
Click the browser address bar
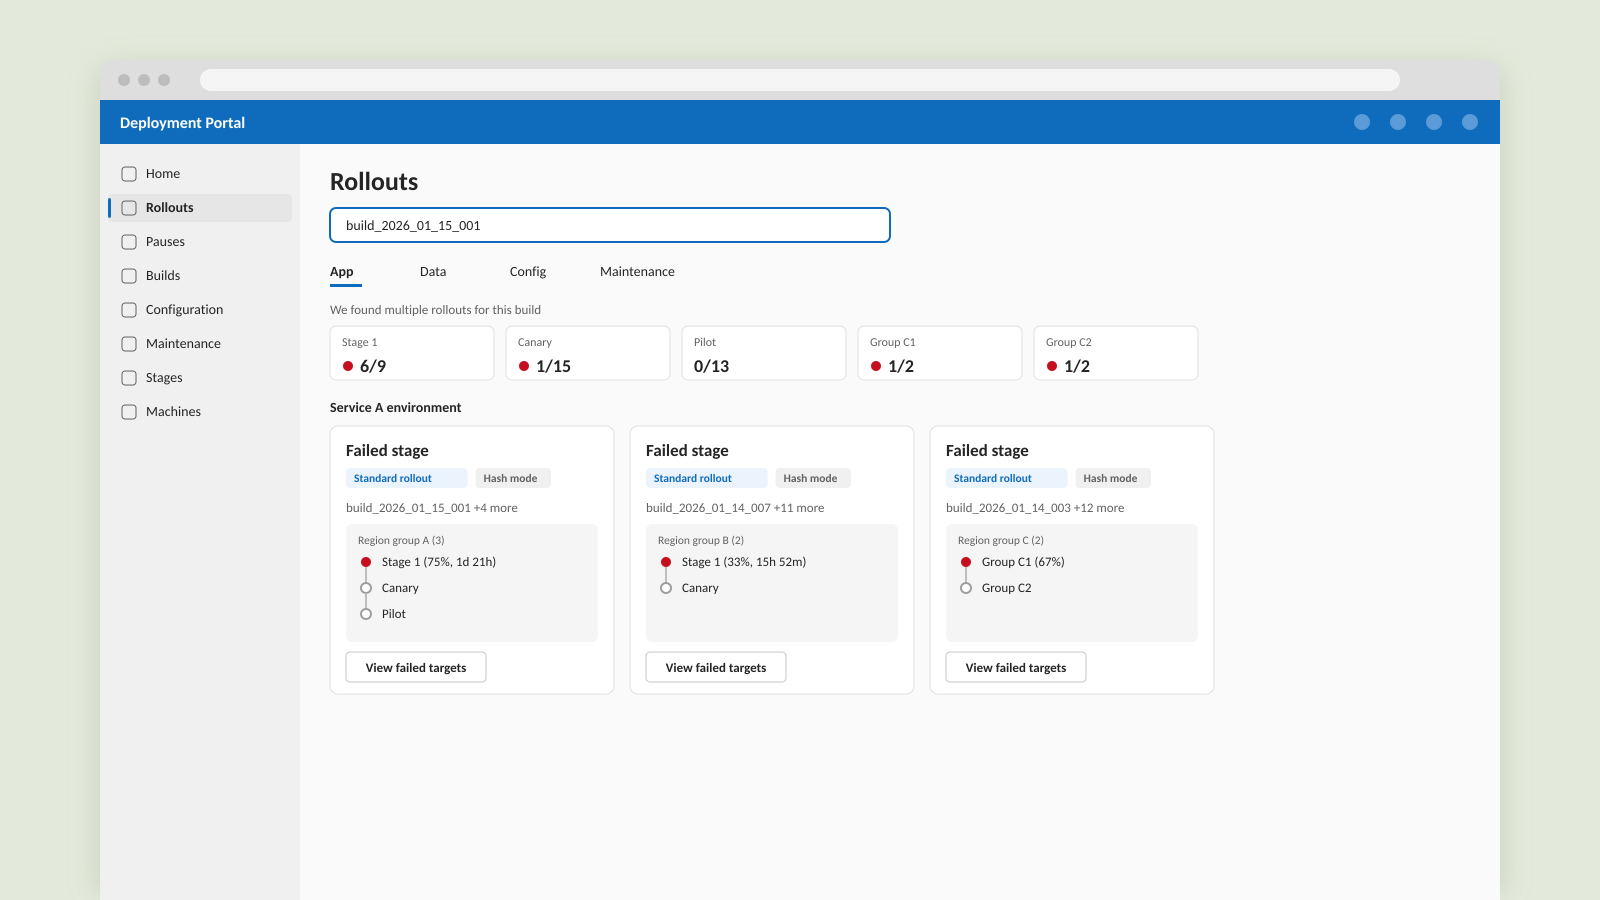click(800, 80)
